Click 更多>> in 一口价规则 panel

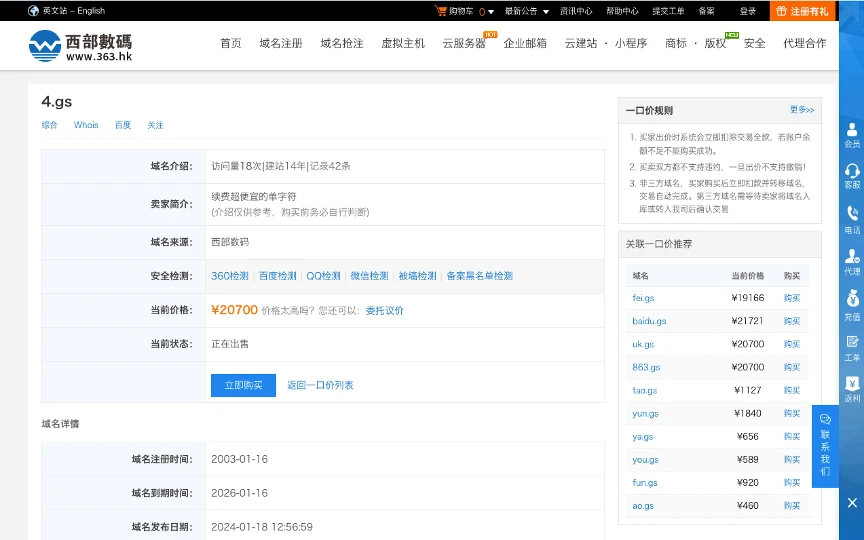click(x=802, y=110)
